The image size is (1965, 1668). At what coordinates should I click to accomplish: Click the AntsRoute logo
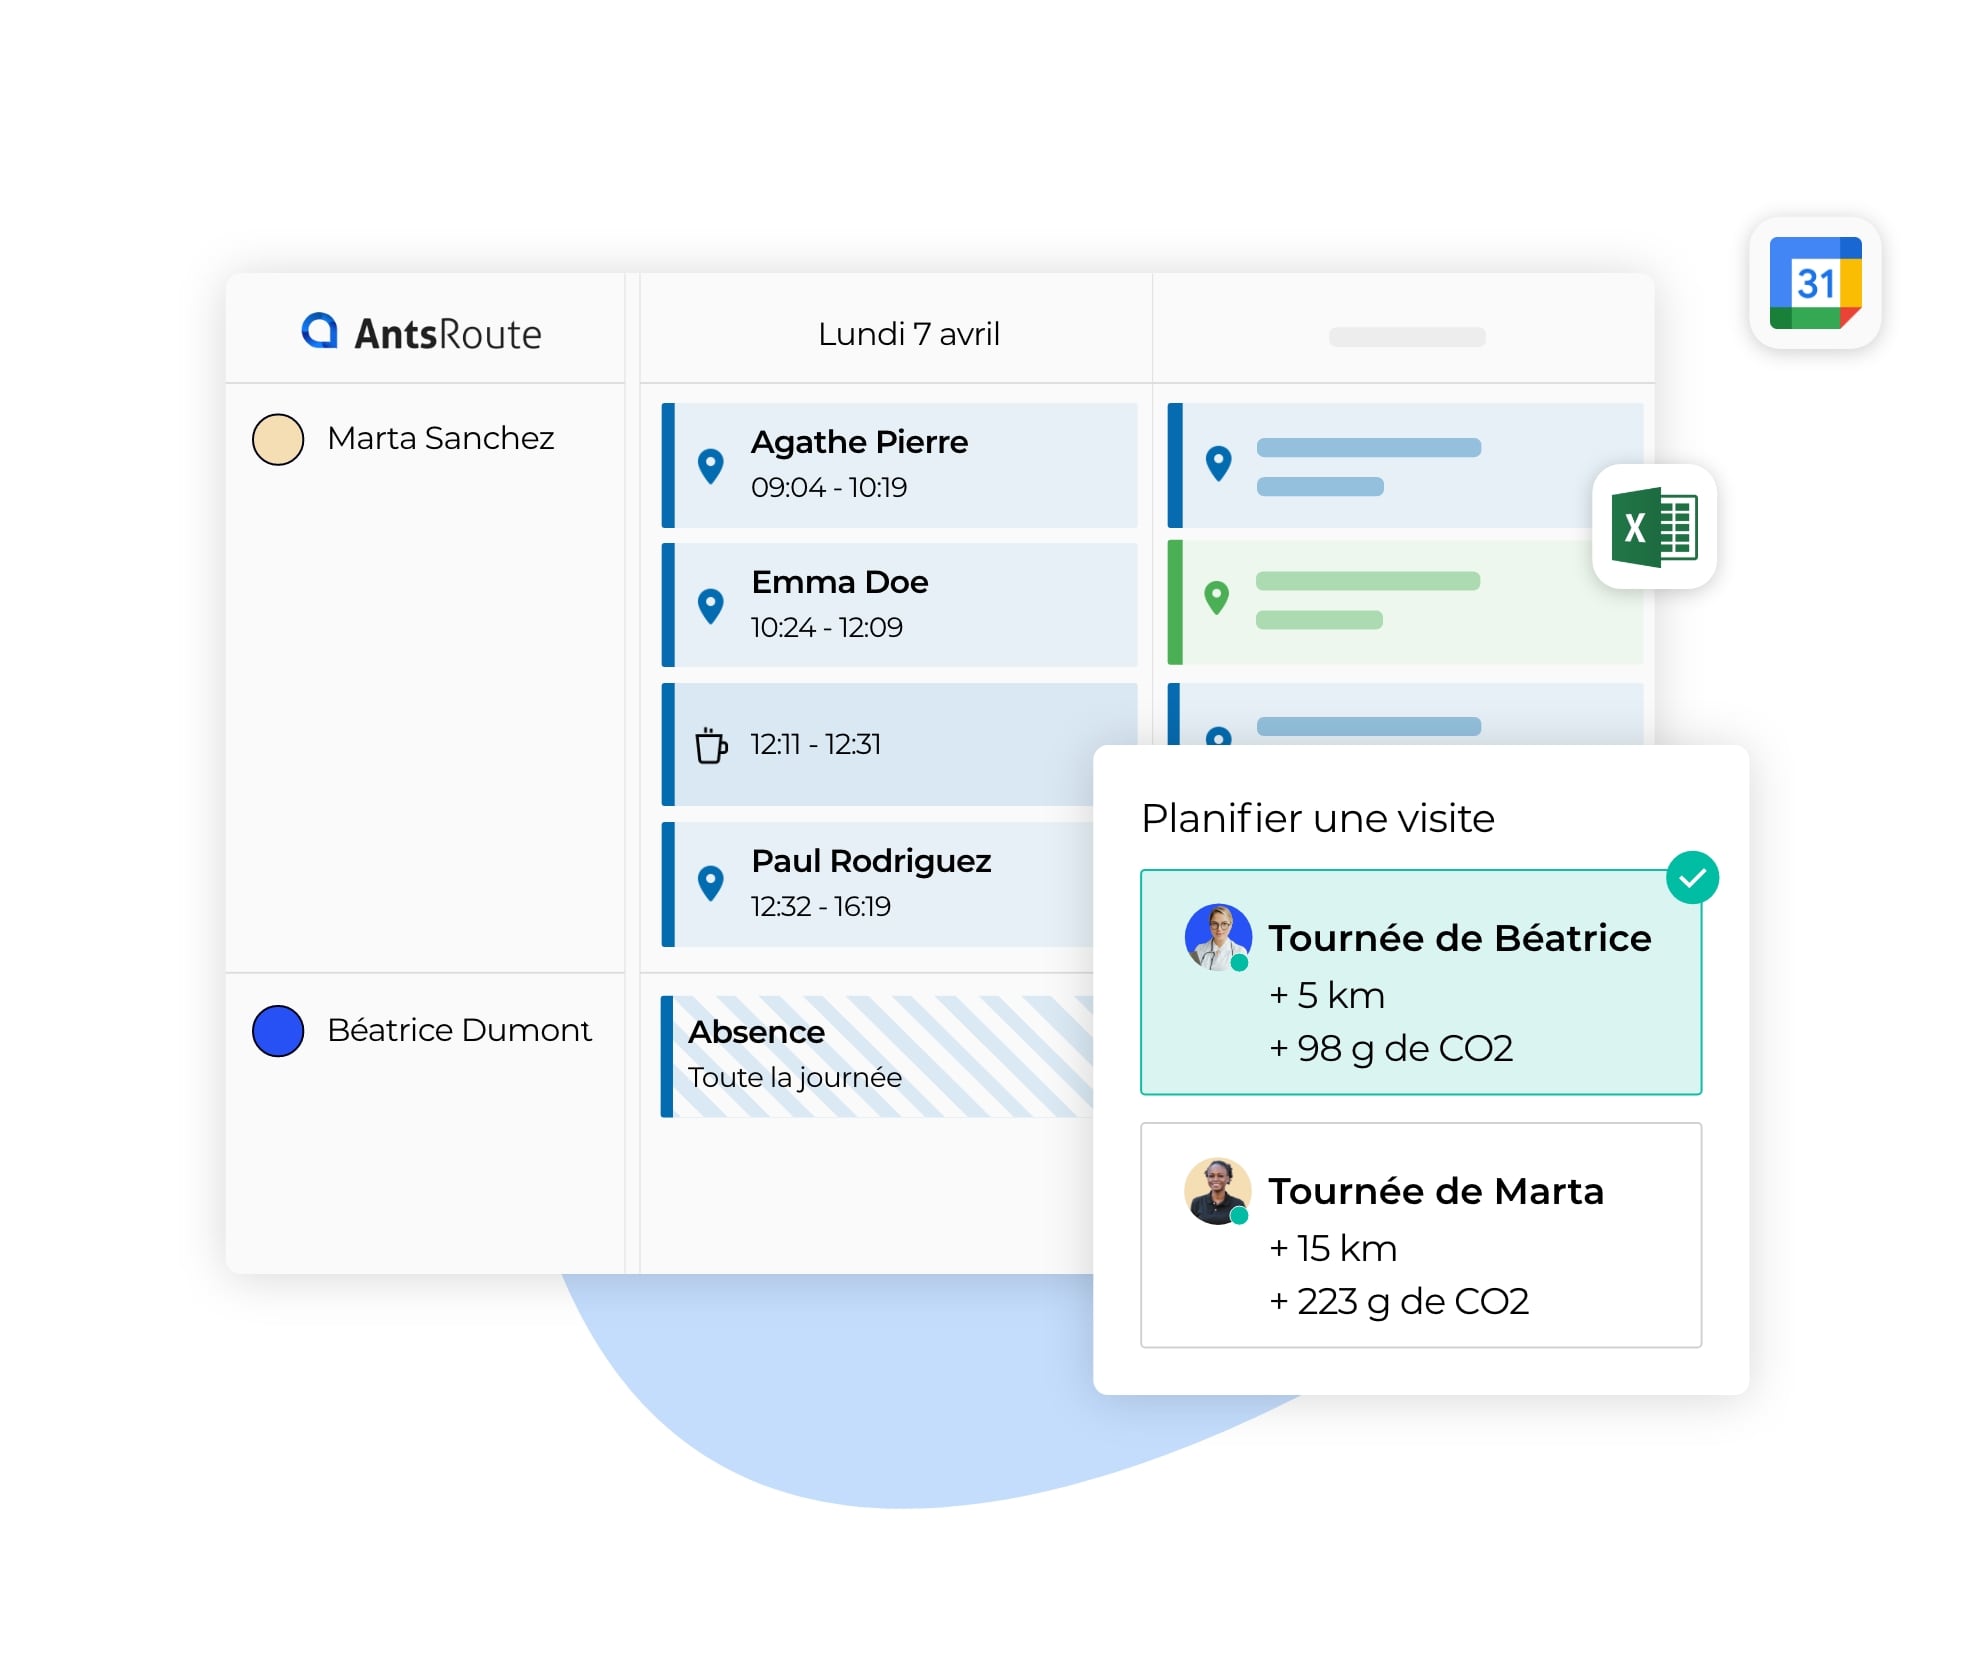(421, 333)
